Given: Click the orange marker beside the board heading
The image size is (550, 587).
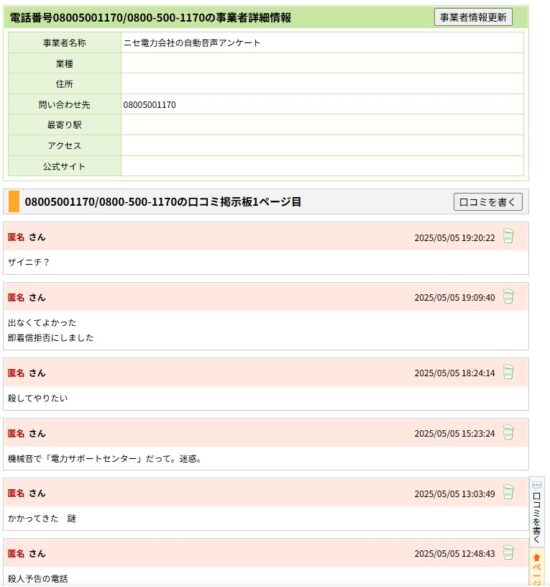Looking at the screenshot, I should tap(14, 201).
